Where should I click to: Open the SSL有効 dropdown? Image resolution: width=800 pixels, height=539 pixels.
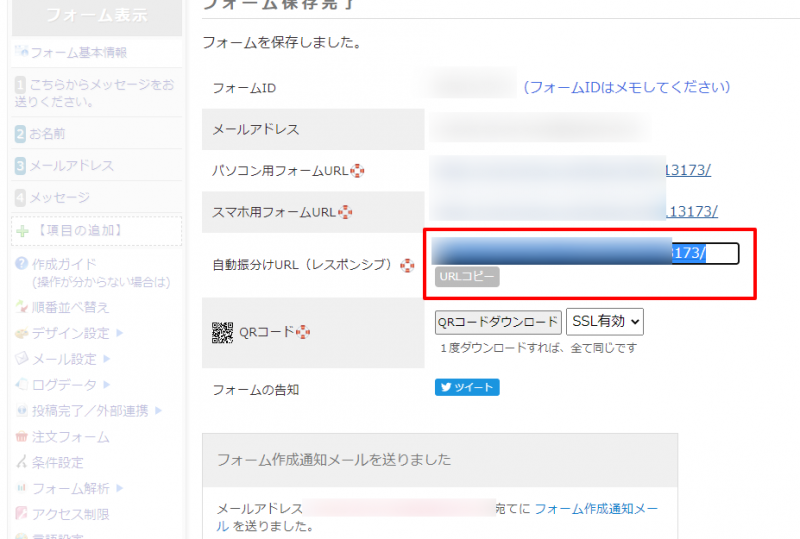[x=605, y=321]
